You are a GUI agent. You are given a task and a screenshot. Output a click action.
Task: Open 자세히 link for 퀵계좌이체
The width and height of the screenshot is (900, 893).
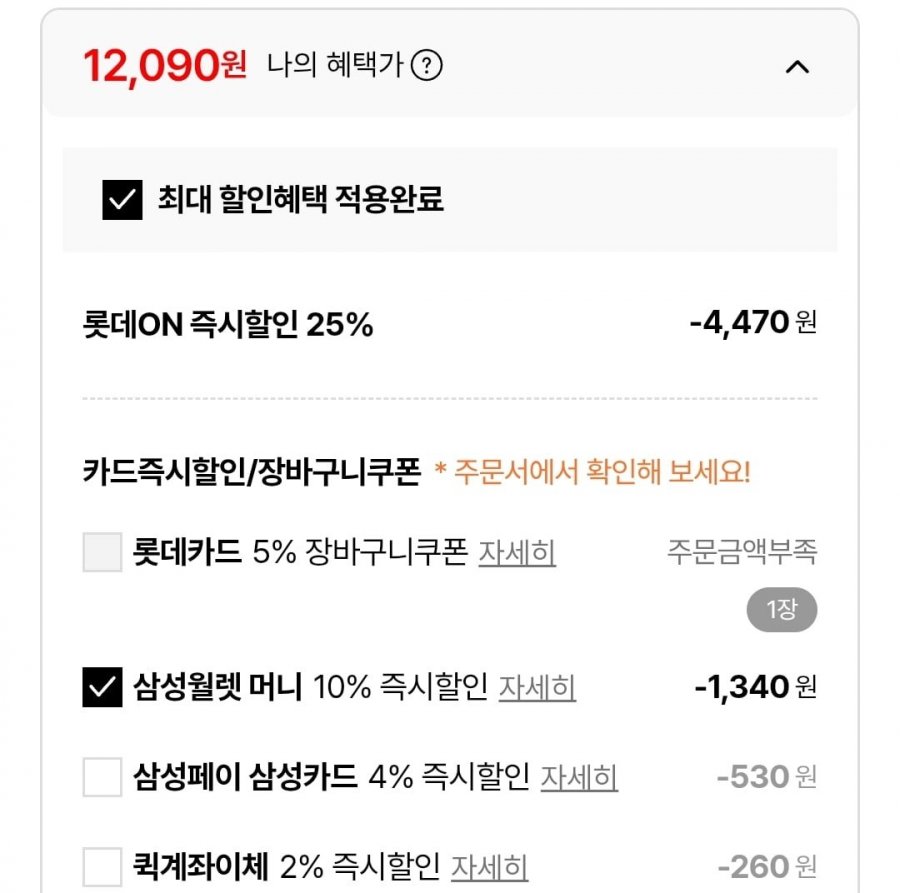click(489, 866)
